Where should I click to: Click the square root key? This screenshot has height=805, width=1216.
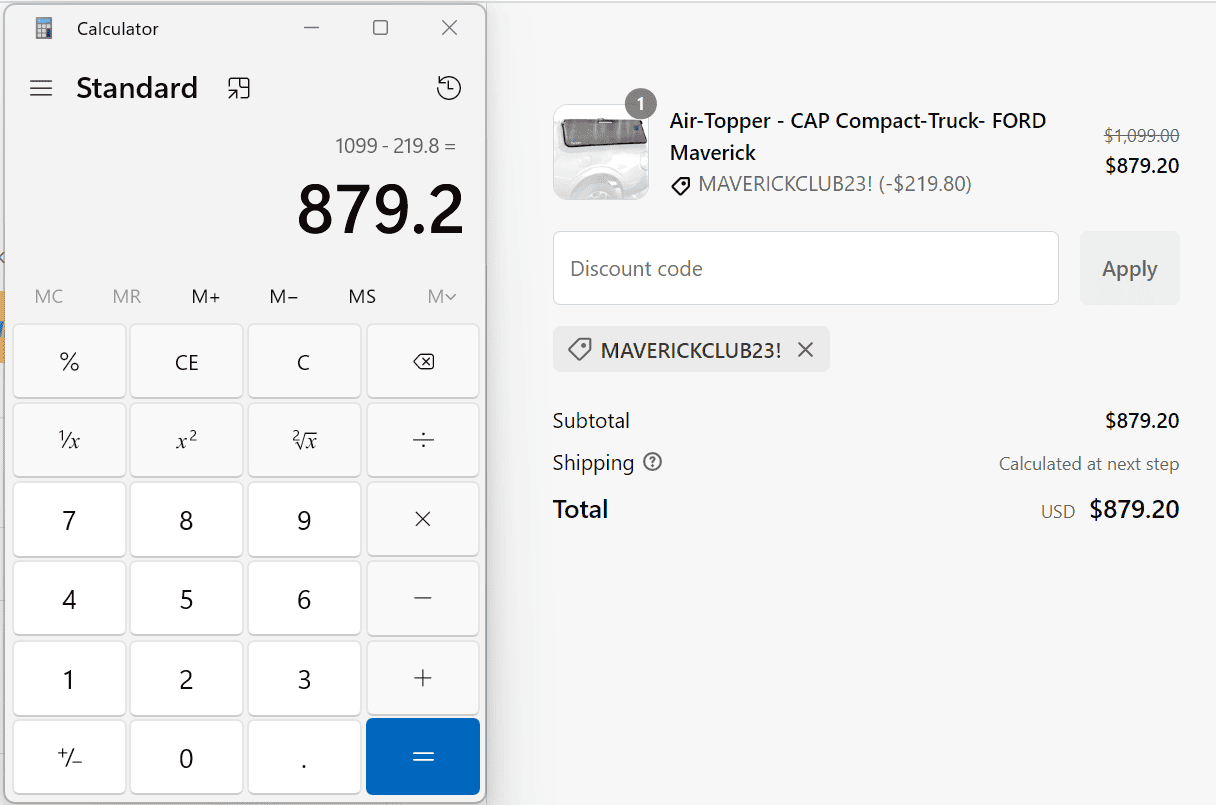pyautogui.click(x=304, y=440)
